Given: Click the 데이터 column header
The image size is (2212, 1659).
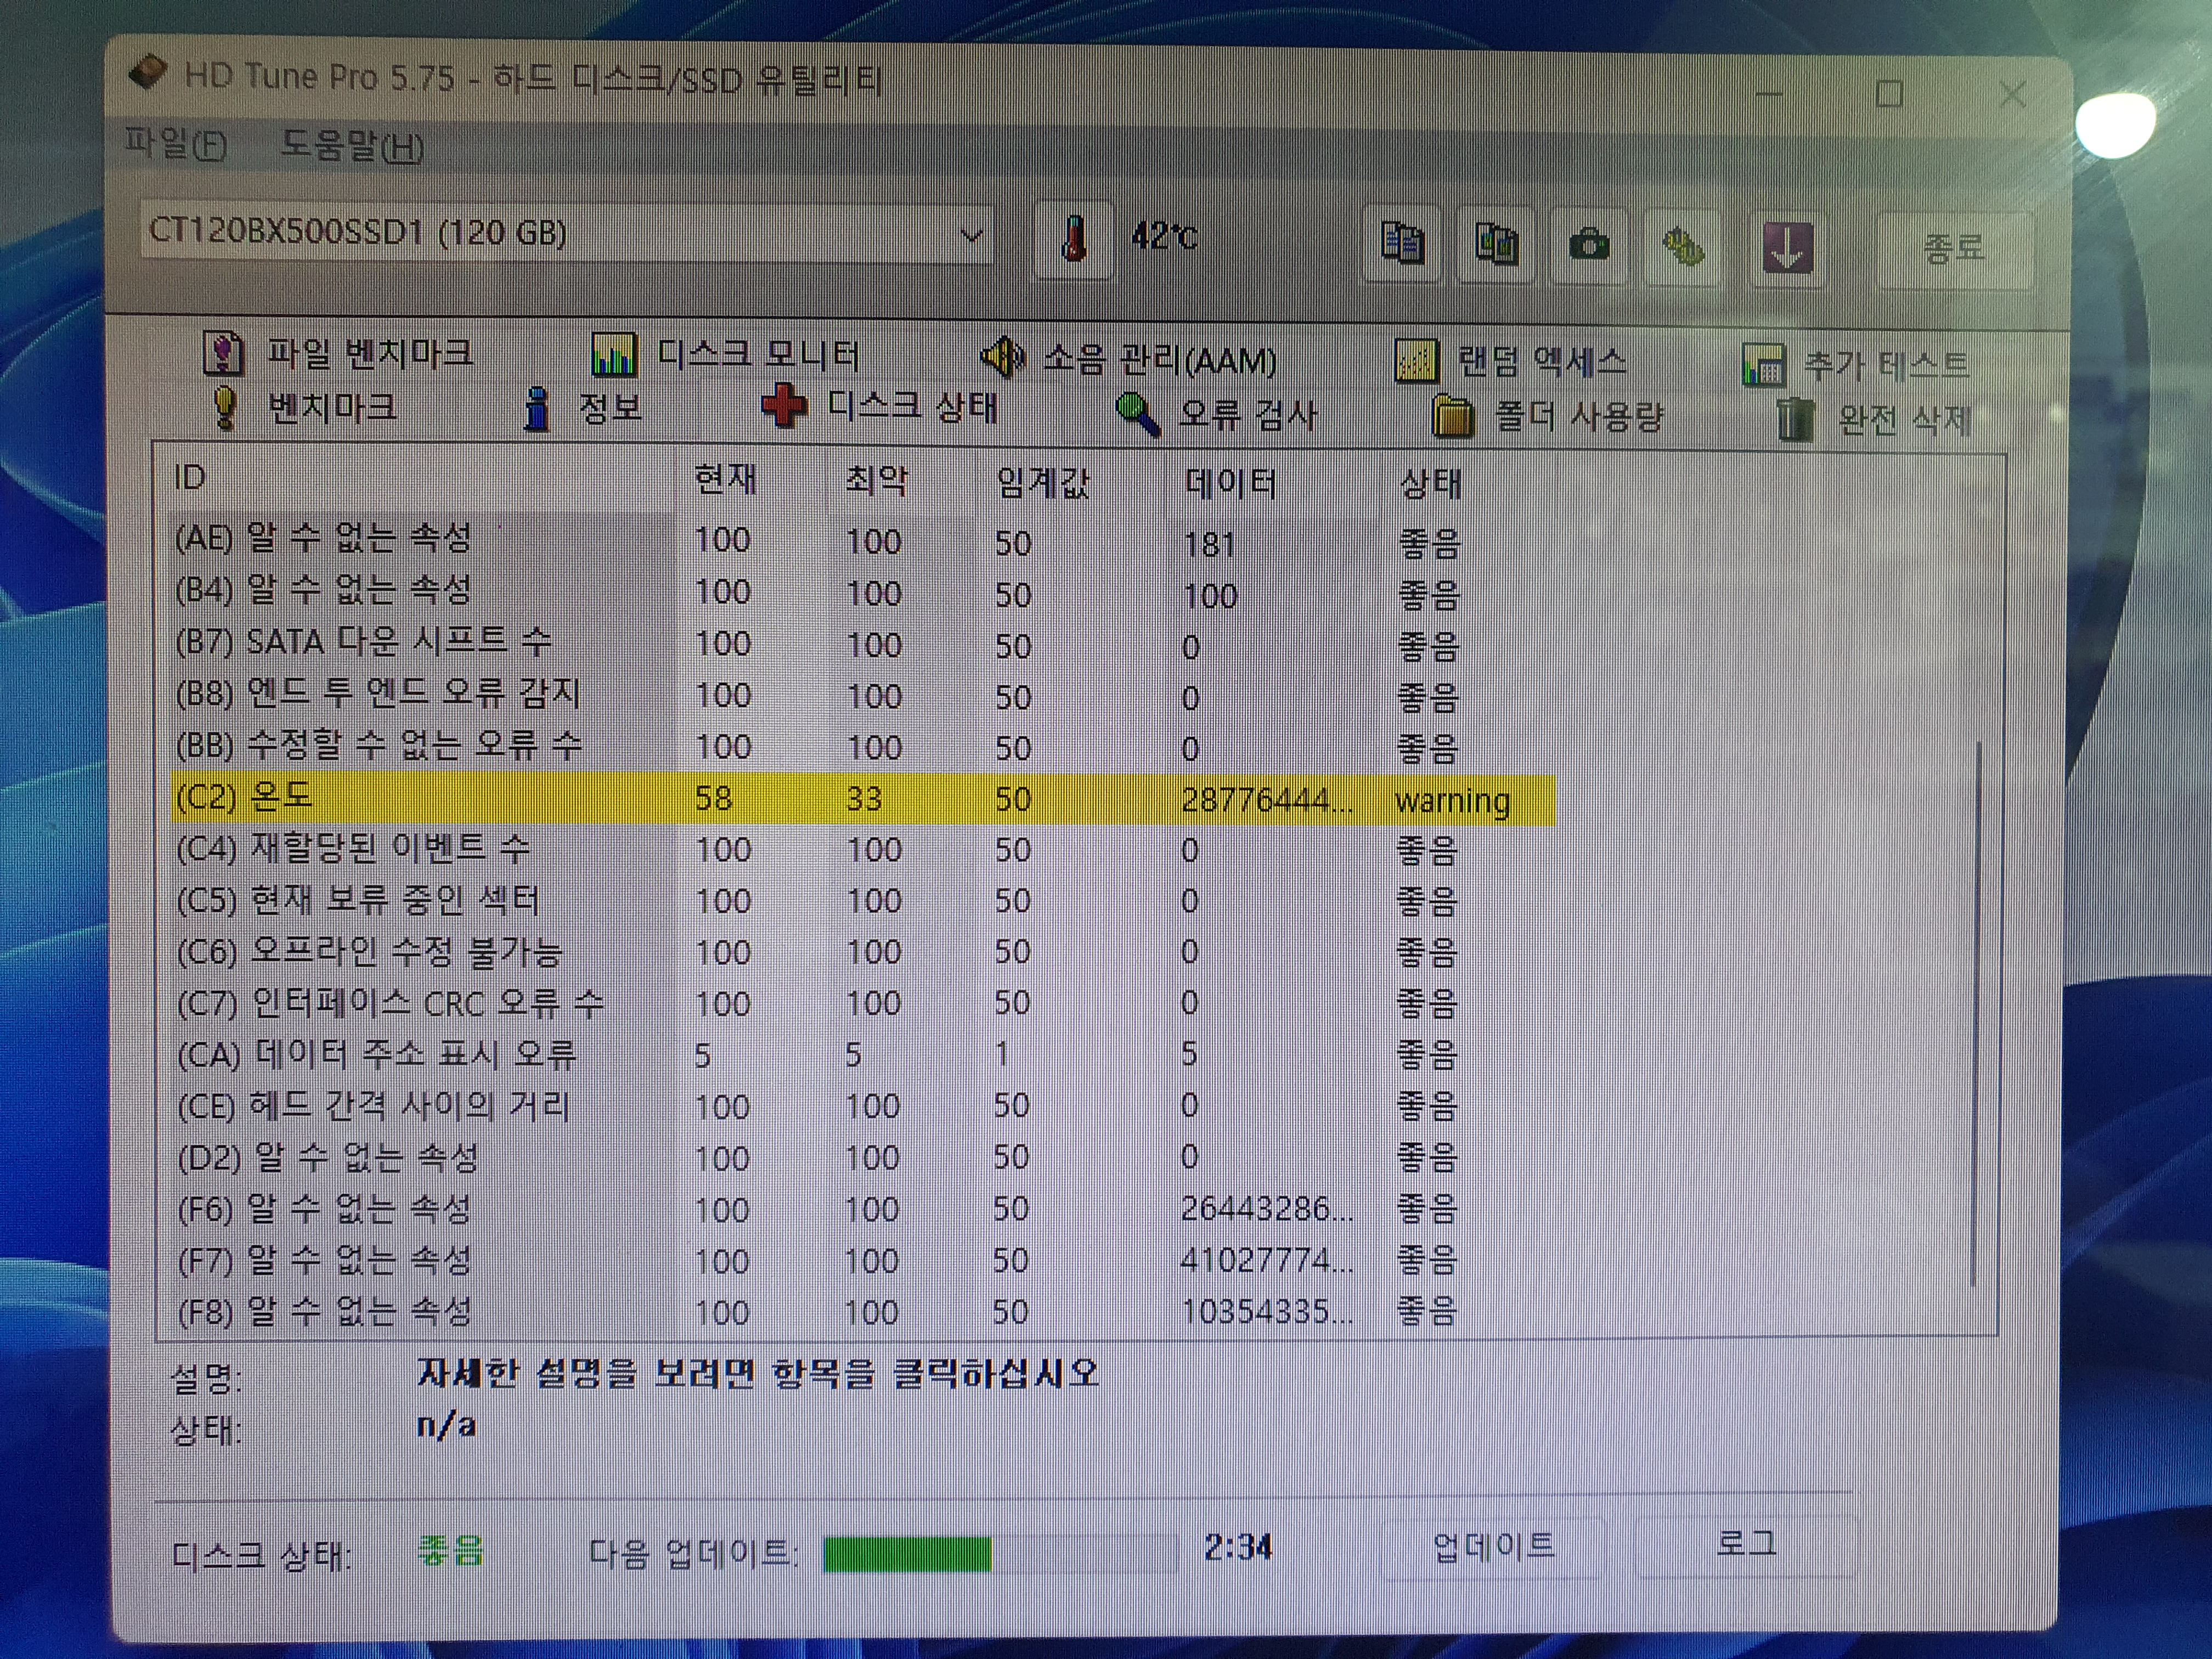Looking at the screenshot, I should (x=1230, y=484).
